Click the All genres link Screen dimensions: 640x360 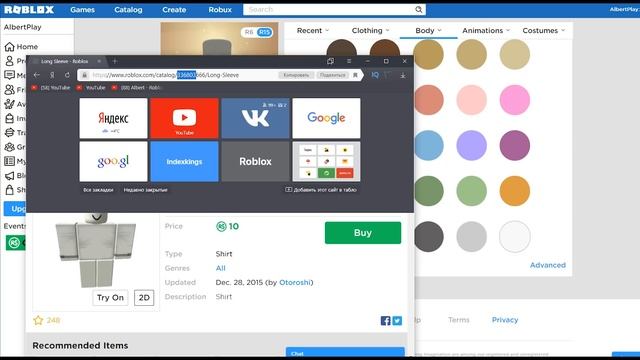pyautogui.click(x=220, y=268)
